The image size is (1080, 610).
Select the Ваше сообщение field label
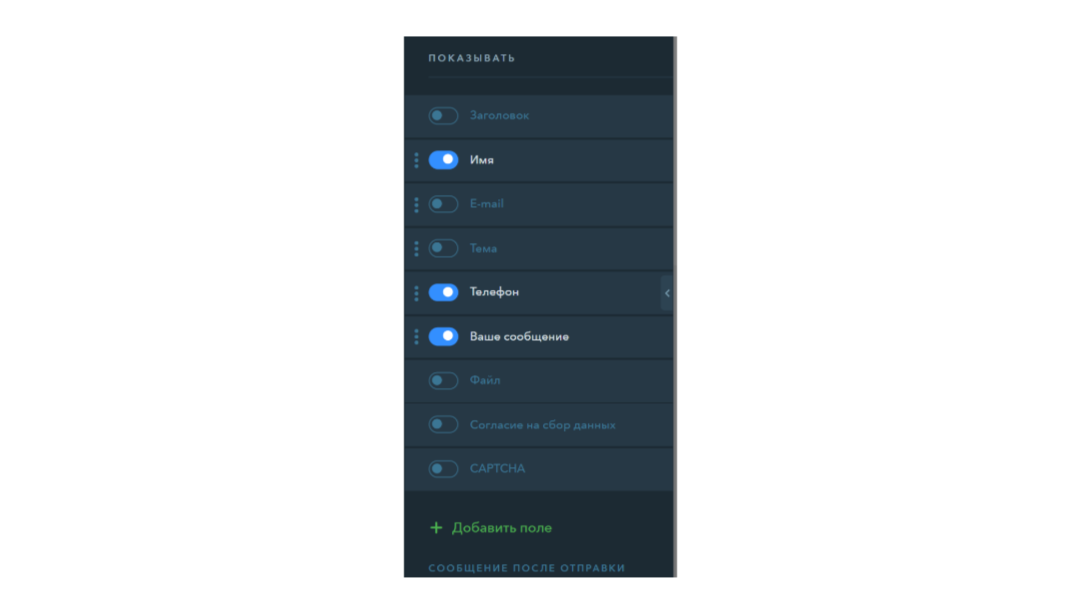[519, 337]
